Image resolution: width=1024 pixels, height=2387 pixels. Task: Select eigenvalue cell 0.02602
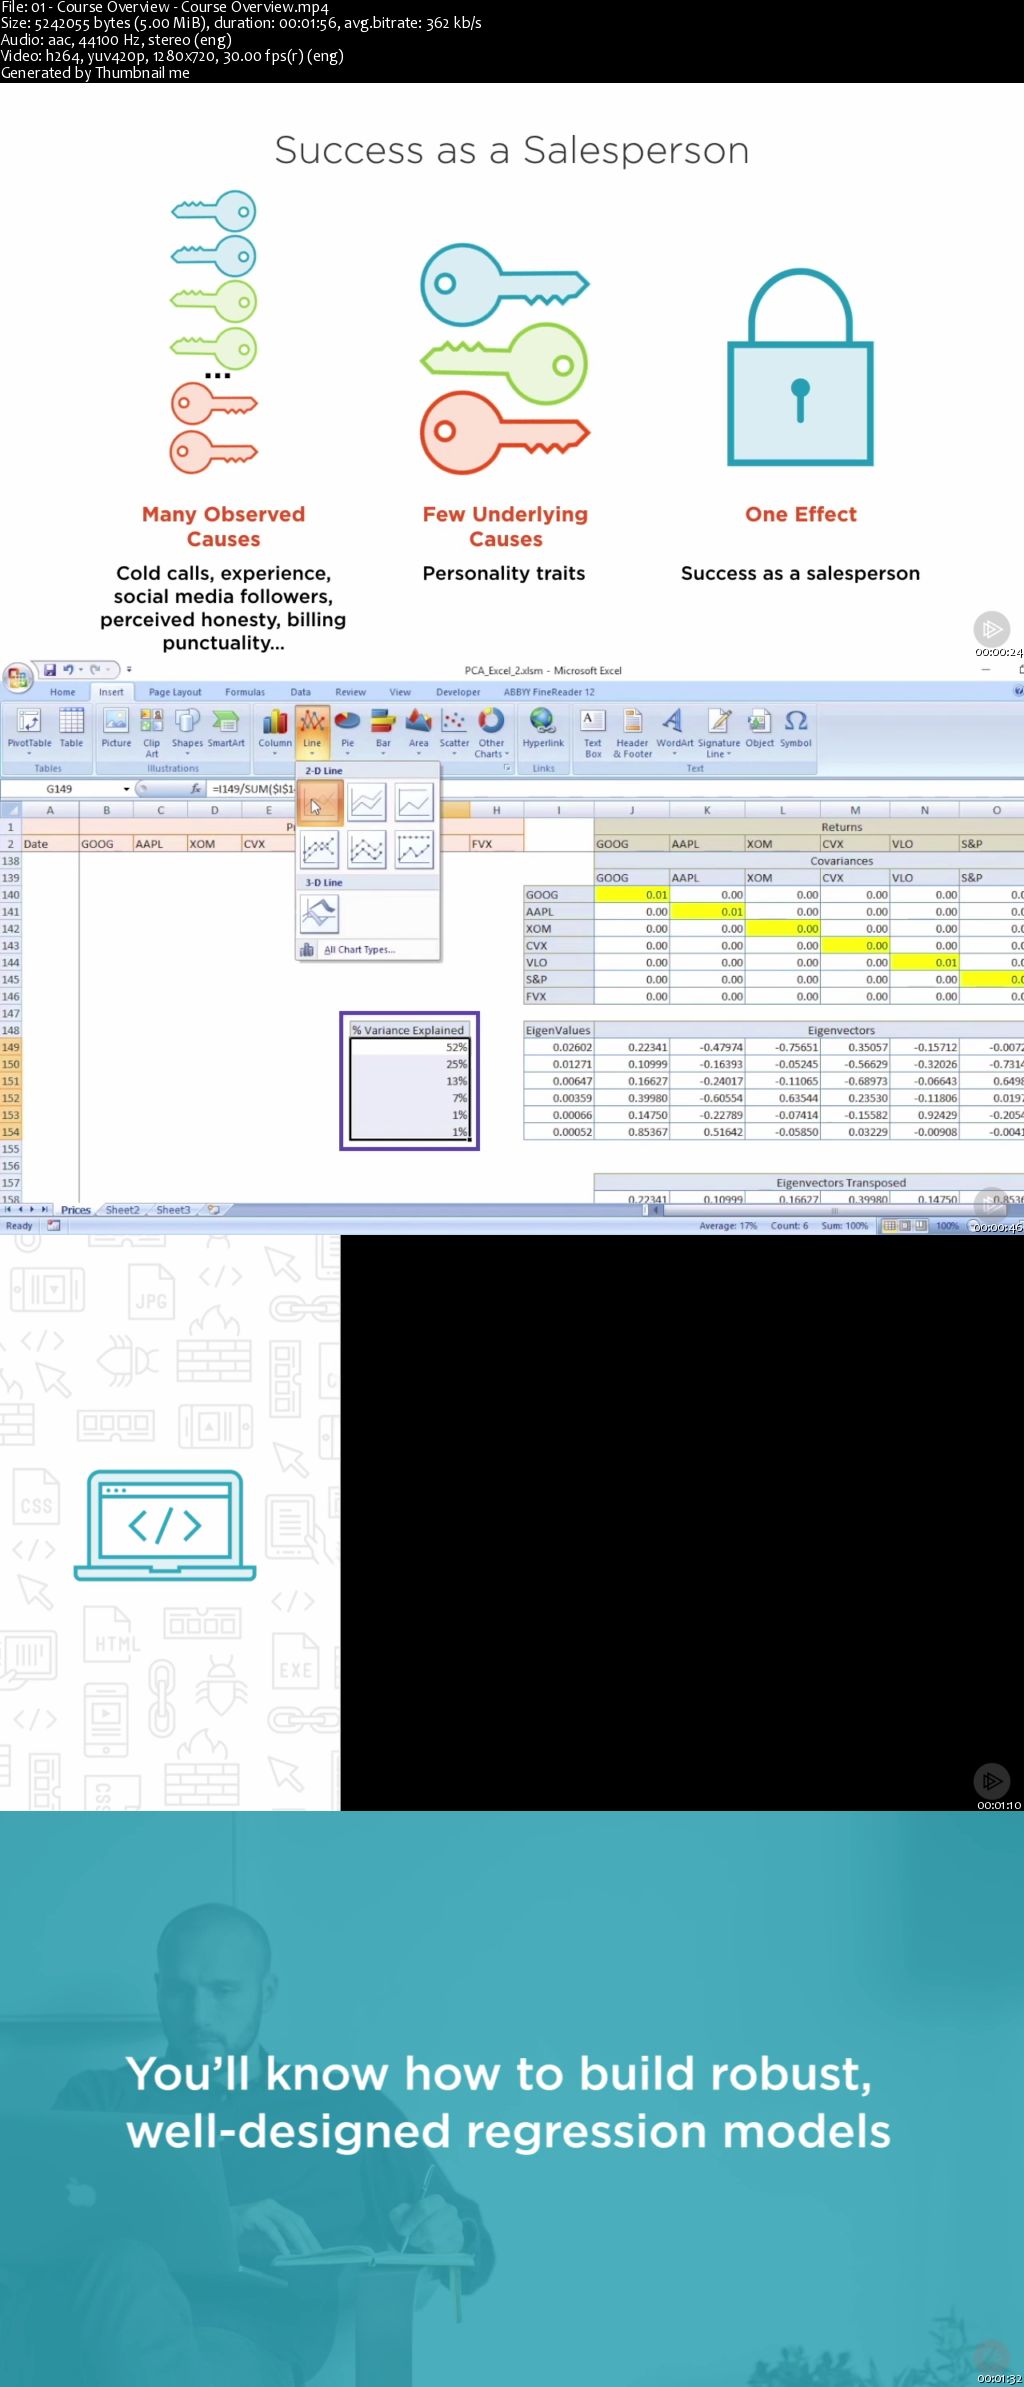(x=558, y=1047)
